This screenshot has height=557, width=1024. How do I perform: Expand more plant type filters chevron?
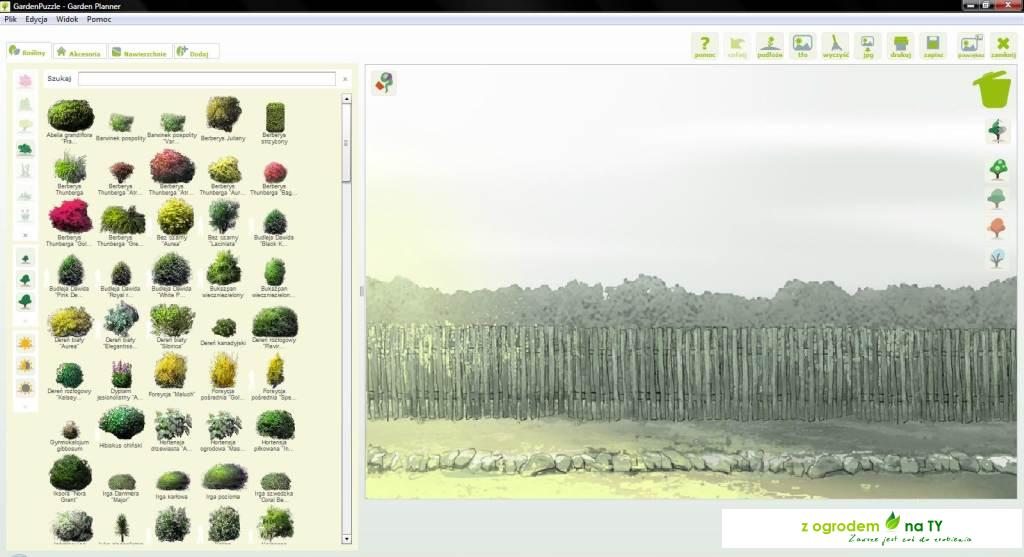(25, 235)
